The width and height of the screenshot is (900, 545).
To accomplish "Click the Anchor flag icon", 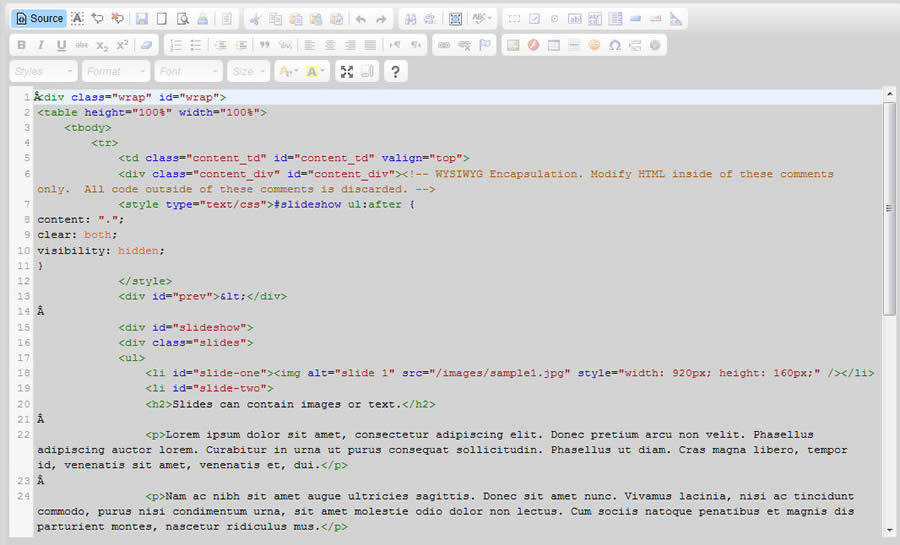I will tap(484, 45).
